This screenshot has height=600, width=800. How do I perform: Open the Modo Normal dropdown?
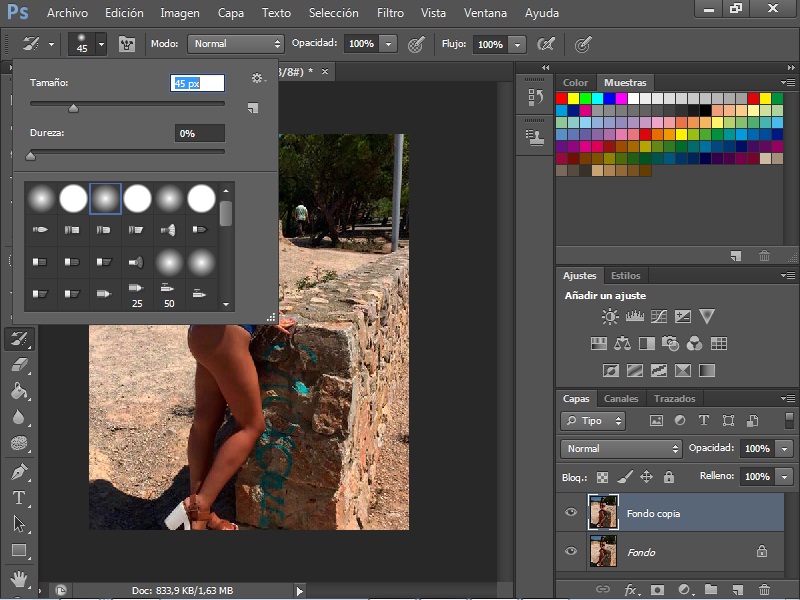[x=235, y=44]
